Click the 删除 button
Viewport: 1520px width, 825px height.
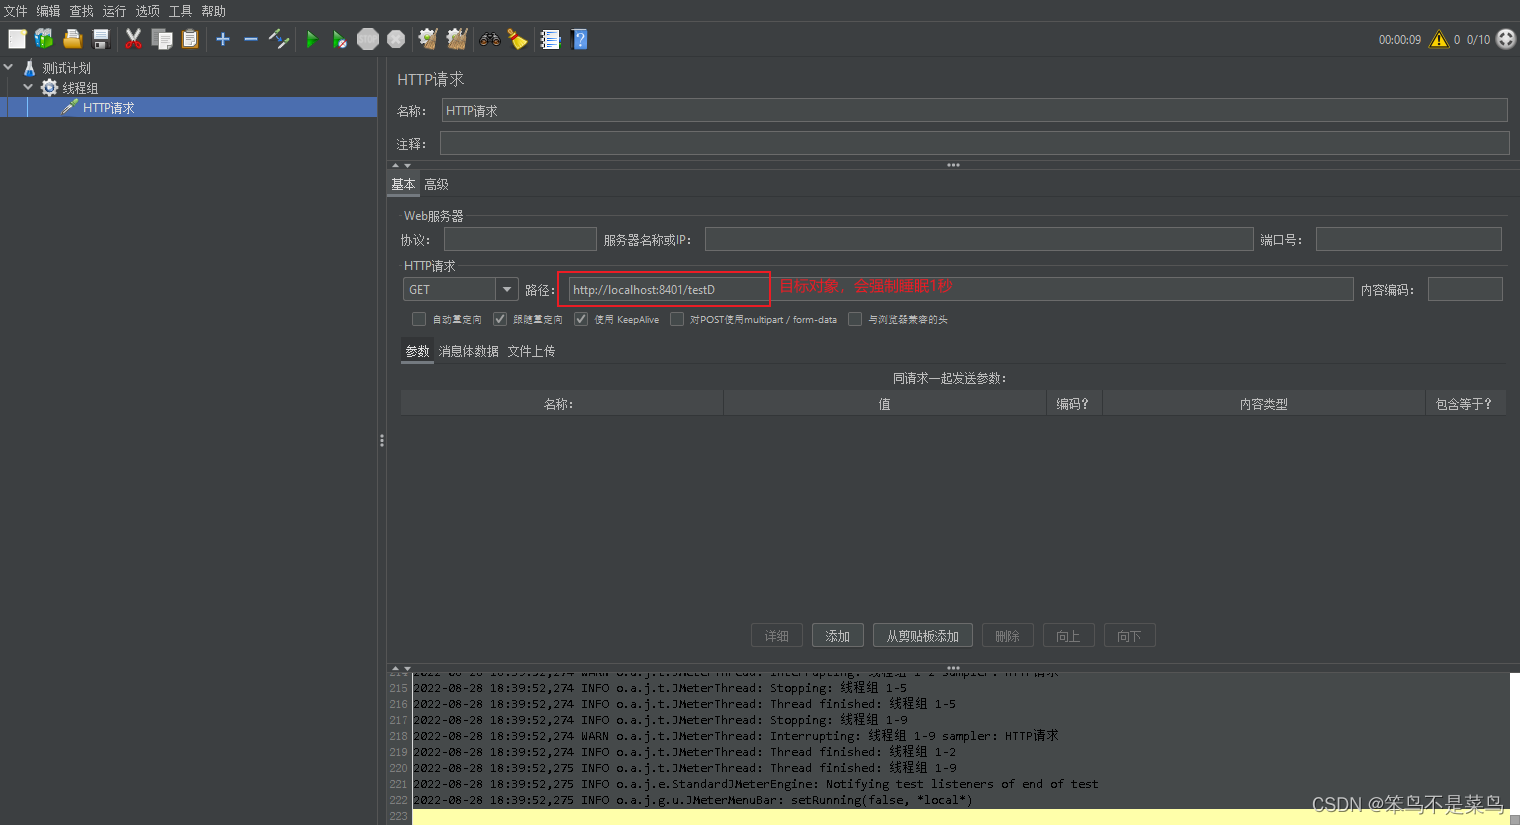pos(1008,636)
